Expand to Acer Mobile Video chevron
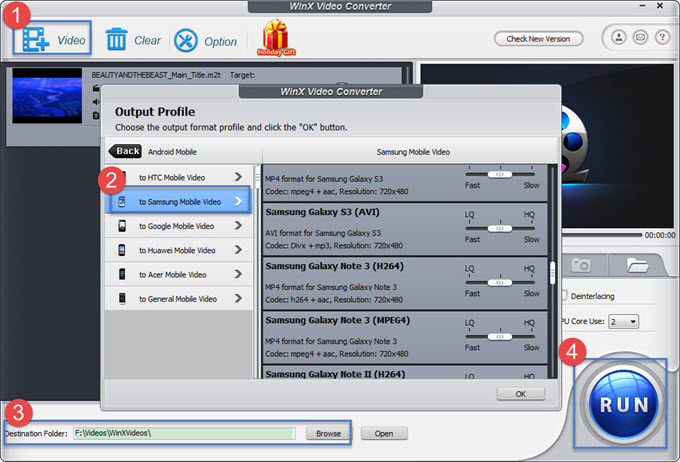680x462 pixels. [238, 274]
